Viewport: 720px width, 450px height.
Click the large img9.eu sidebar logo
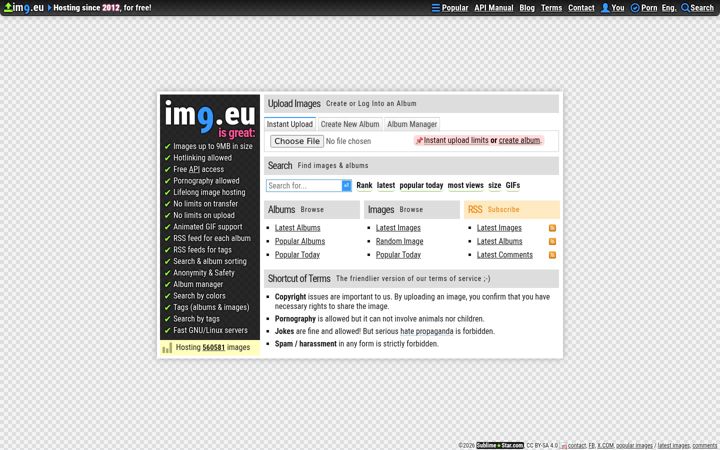pyautogui.click(x=210, y=115)
